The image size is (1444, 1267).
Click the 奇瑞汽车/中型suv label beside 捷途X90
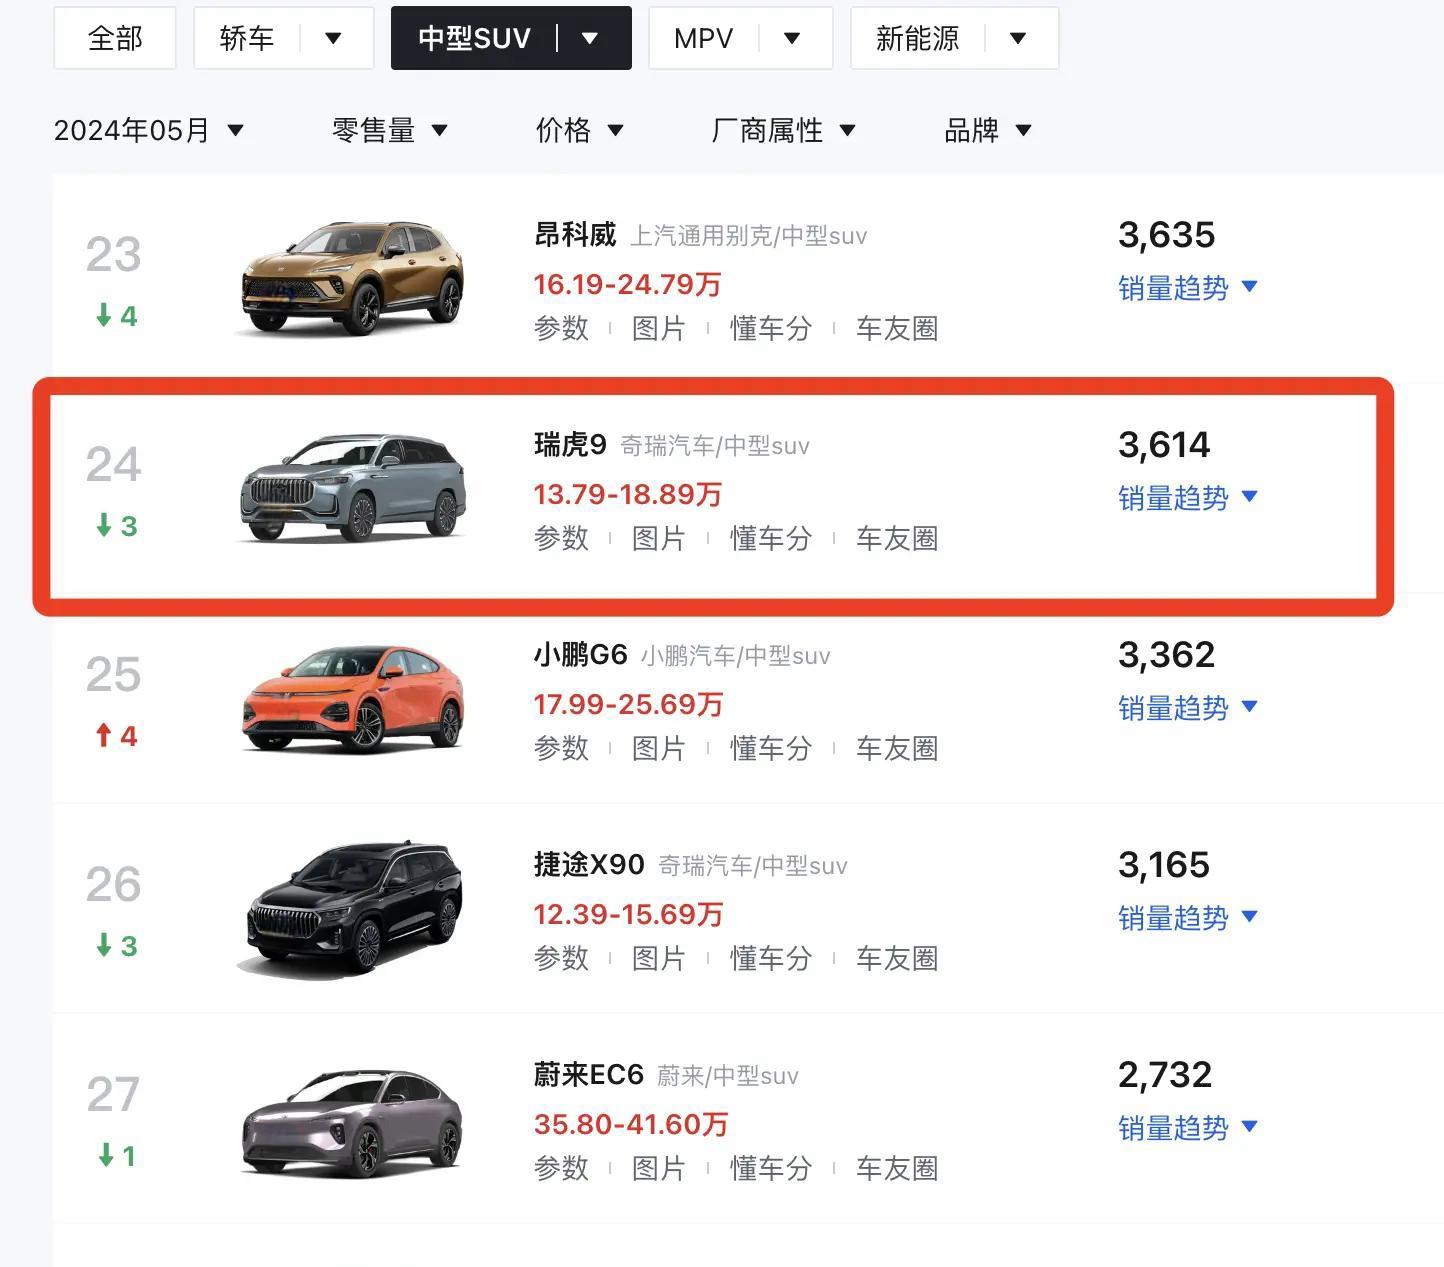(x=753, y=866)
